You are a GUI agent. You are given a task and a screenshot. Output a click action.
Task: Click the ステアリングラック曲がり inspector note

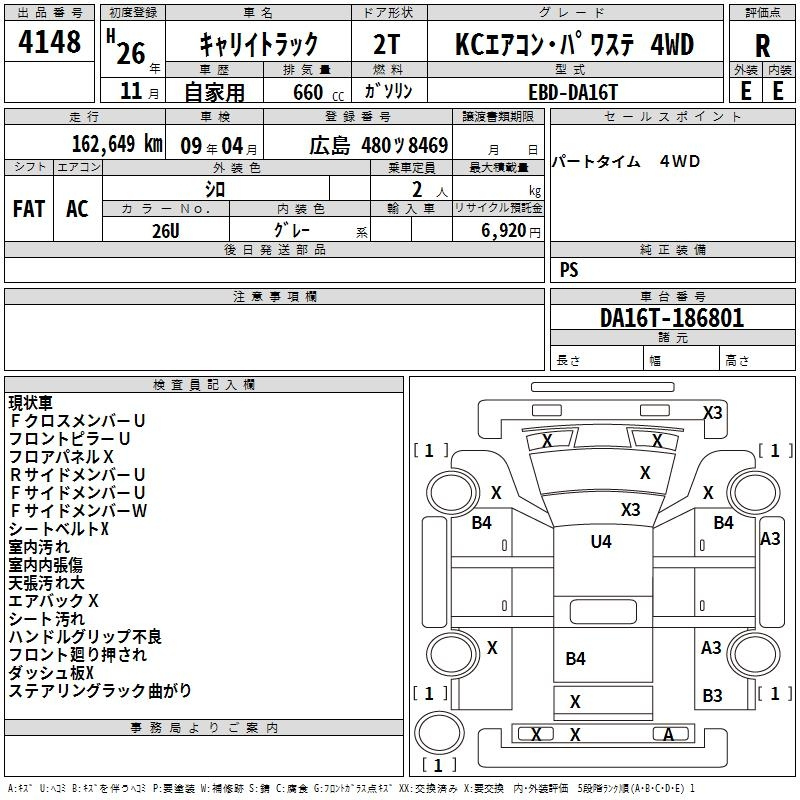[x=100, y=691]
